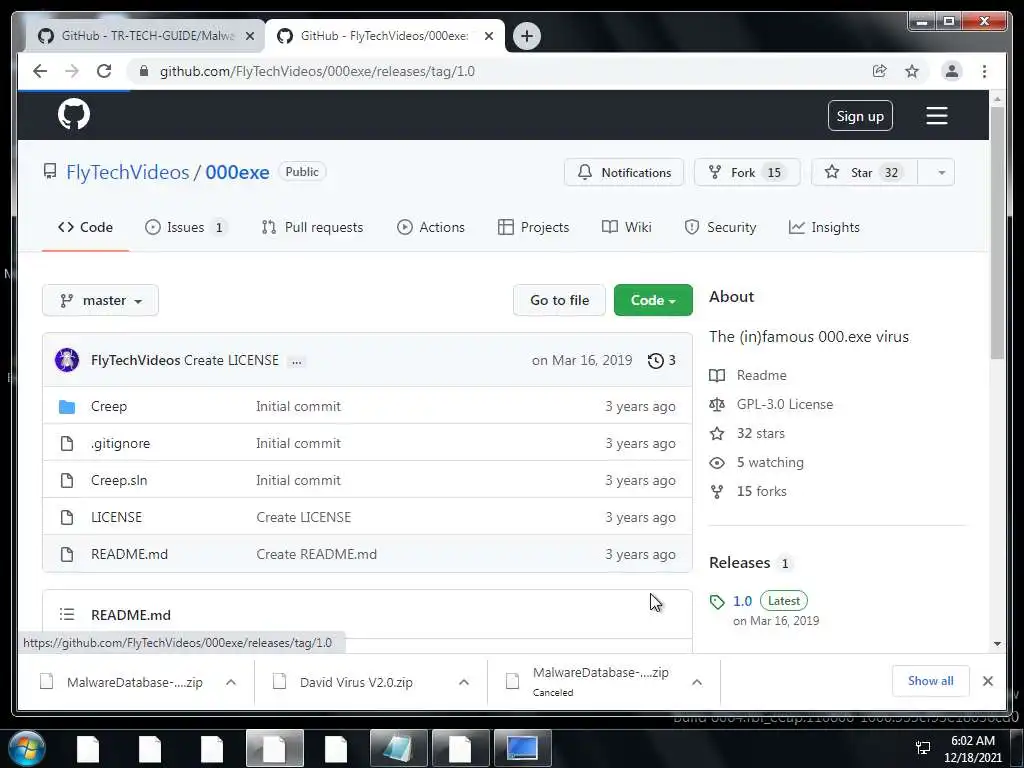Open the Pull requests tab
1024x768 pixels.
(x=312, y=227)
